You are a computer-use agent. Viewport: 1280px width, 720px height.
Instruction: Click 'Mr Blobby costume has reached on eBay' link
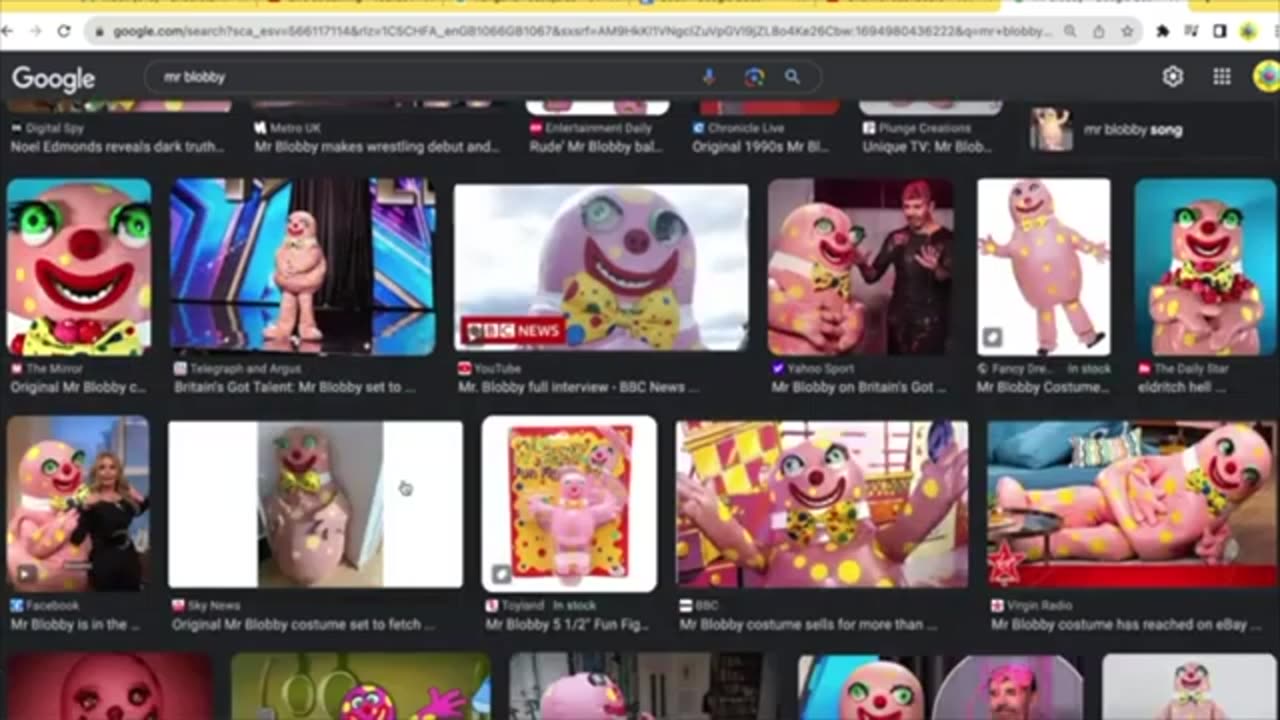[1126, 625]
